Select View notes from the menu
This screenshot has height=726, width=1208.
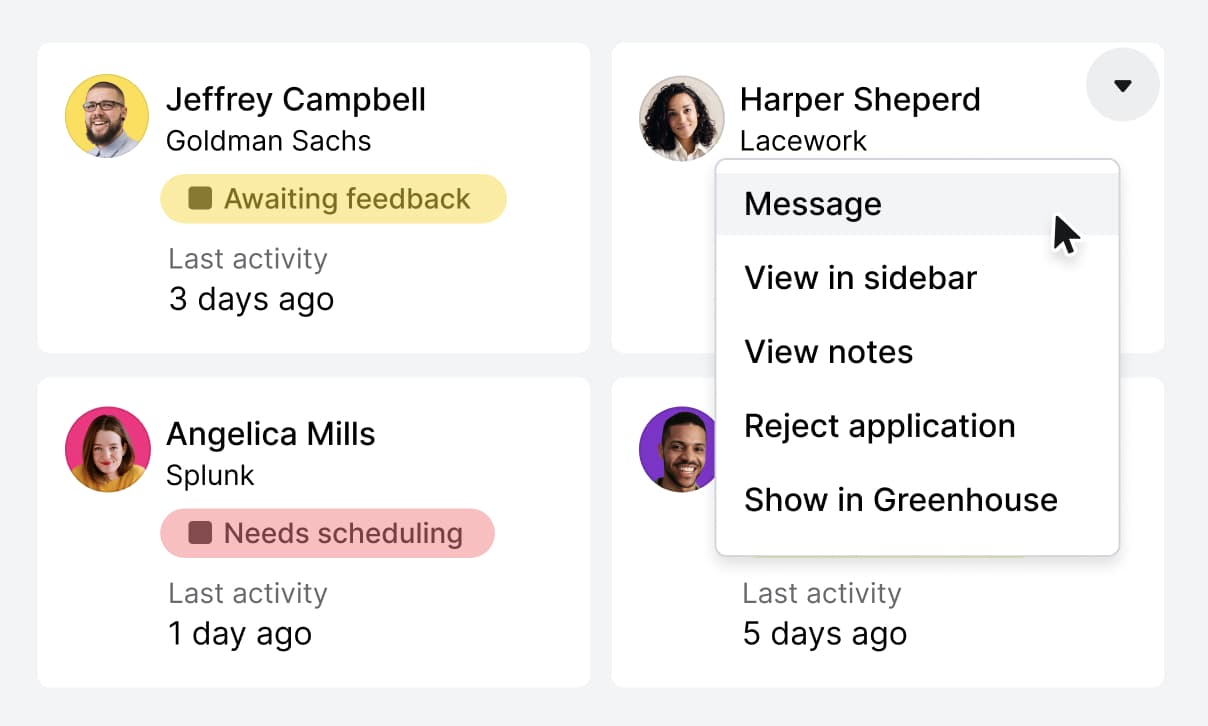point(828,352)
